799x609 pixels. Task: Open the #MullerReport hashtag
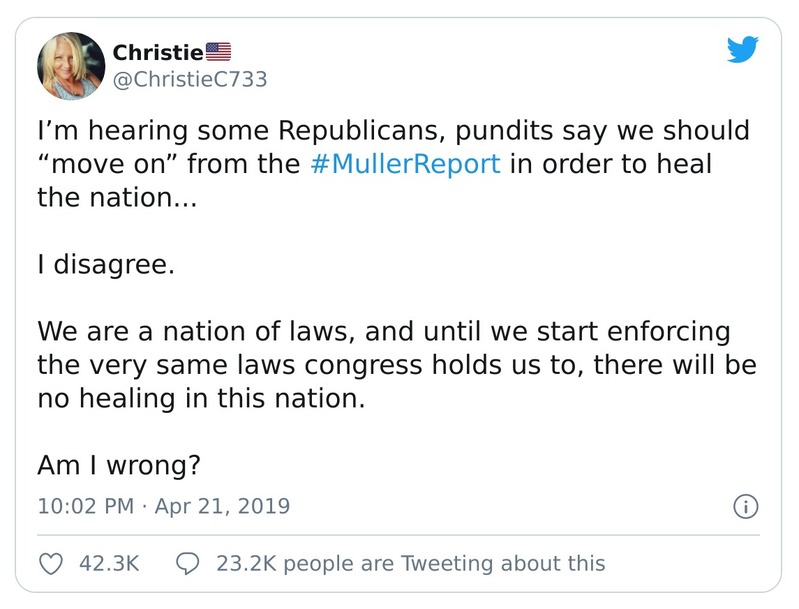(405, 163)
